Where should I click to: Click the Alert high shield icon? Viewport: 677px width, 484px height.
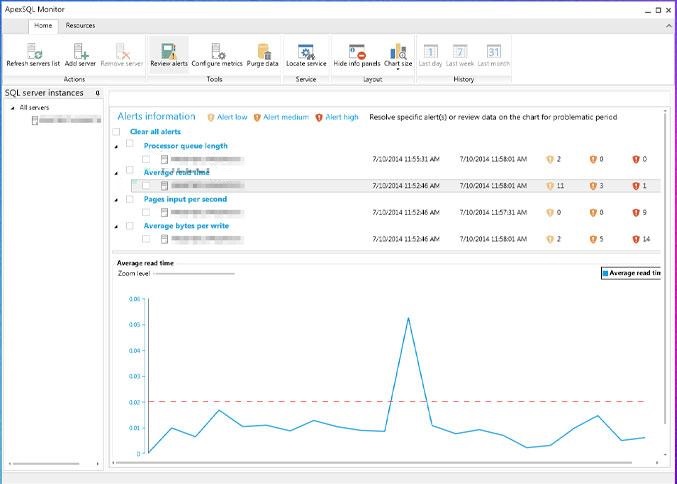[319, 117]
